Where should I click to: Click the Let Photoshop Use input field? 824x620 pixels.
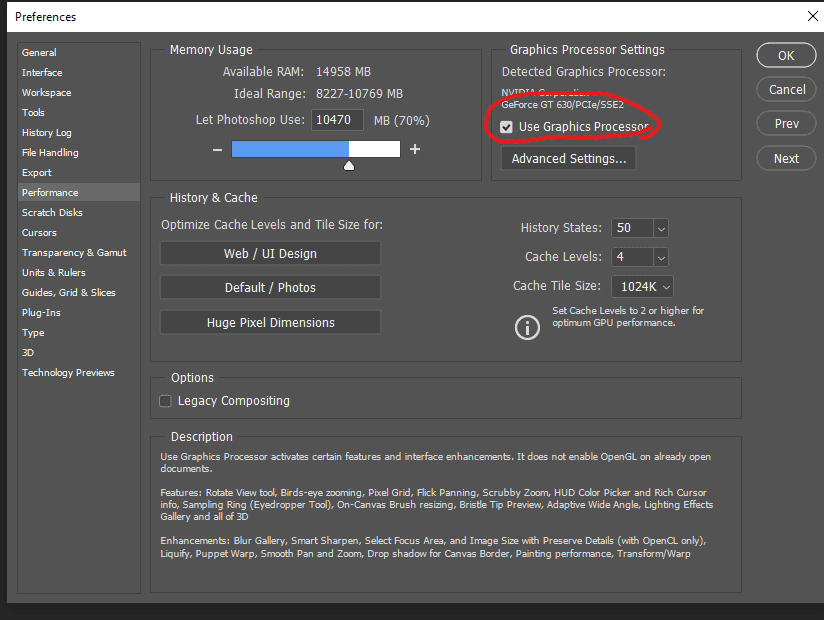337,120
